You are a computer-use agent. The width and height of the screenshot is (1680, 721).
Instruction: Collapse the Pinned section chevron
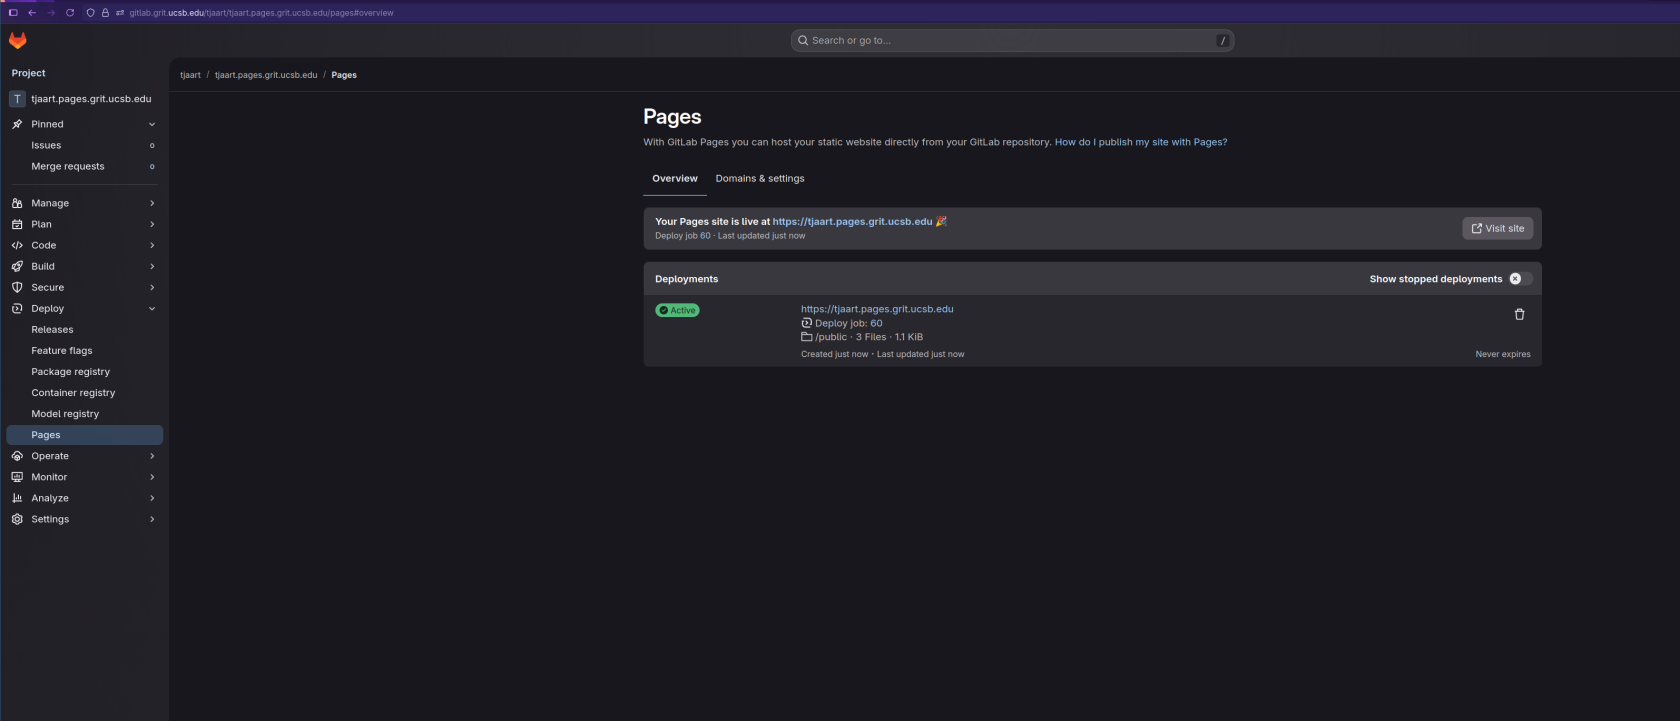tap(152, 124)
